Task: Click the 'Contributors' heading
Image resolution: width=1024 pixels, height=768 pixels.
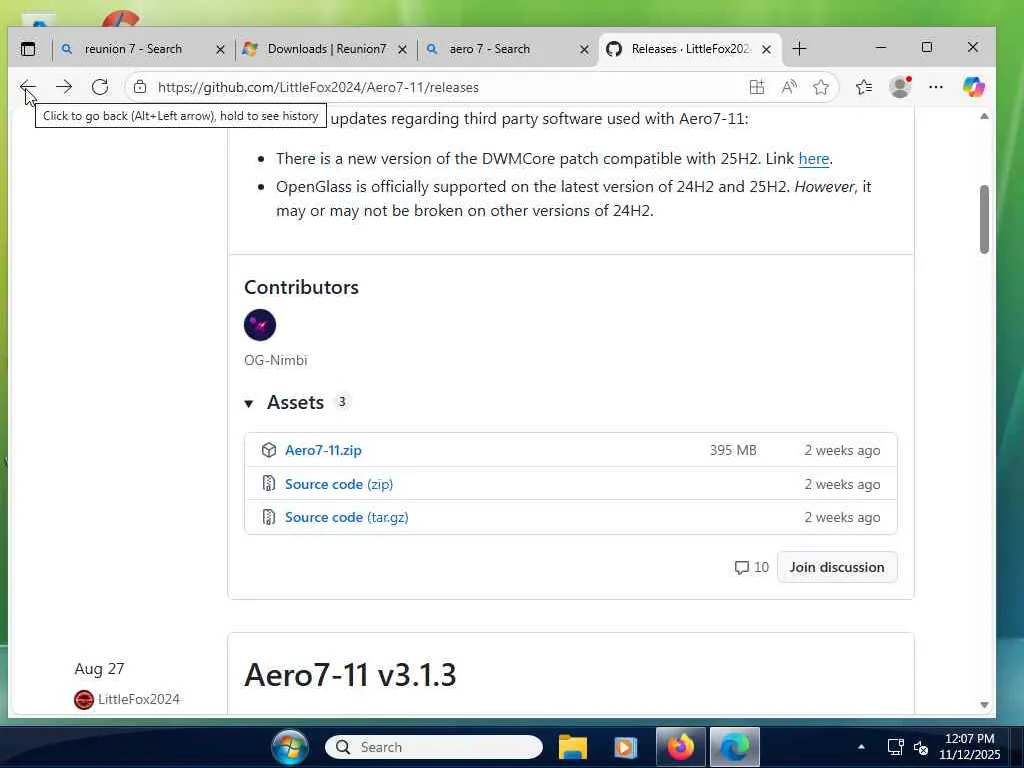Action: 301,287
